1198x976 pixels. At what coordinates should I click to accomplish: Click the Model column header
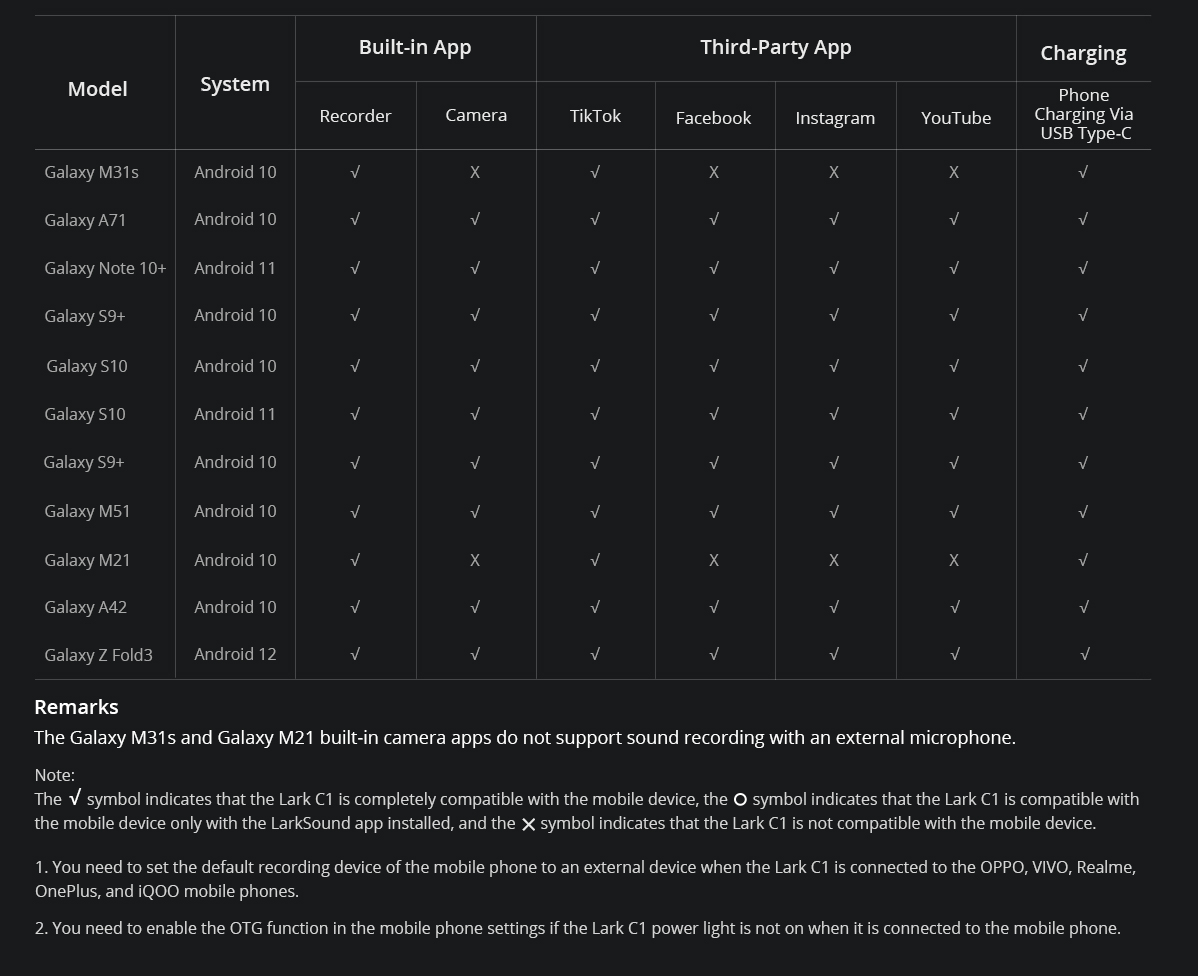pyautogui.click(x=97, y=89)
